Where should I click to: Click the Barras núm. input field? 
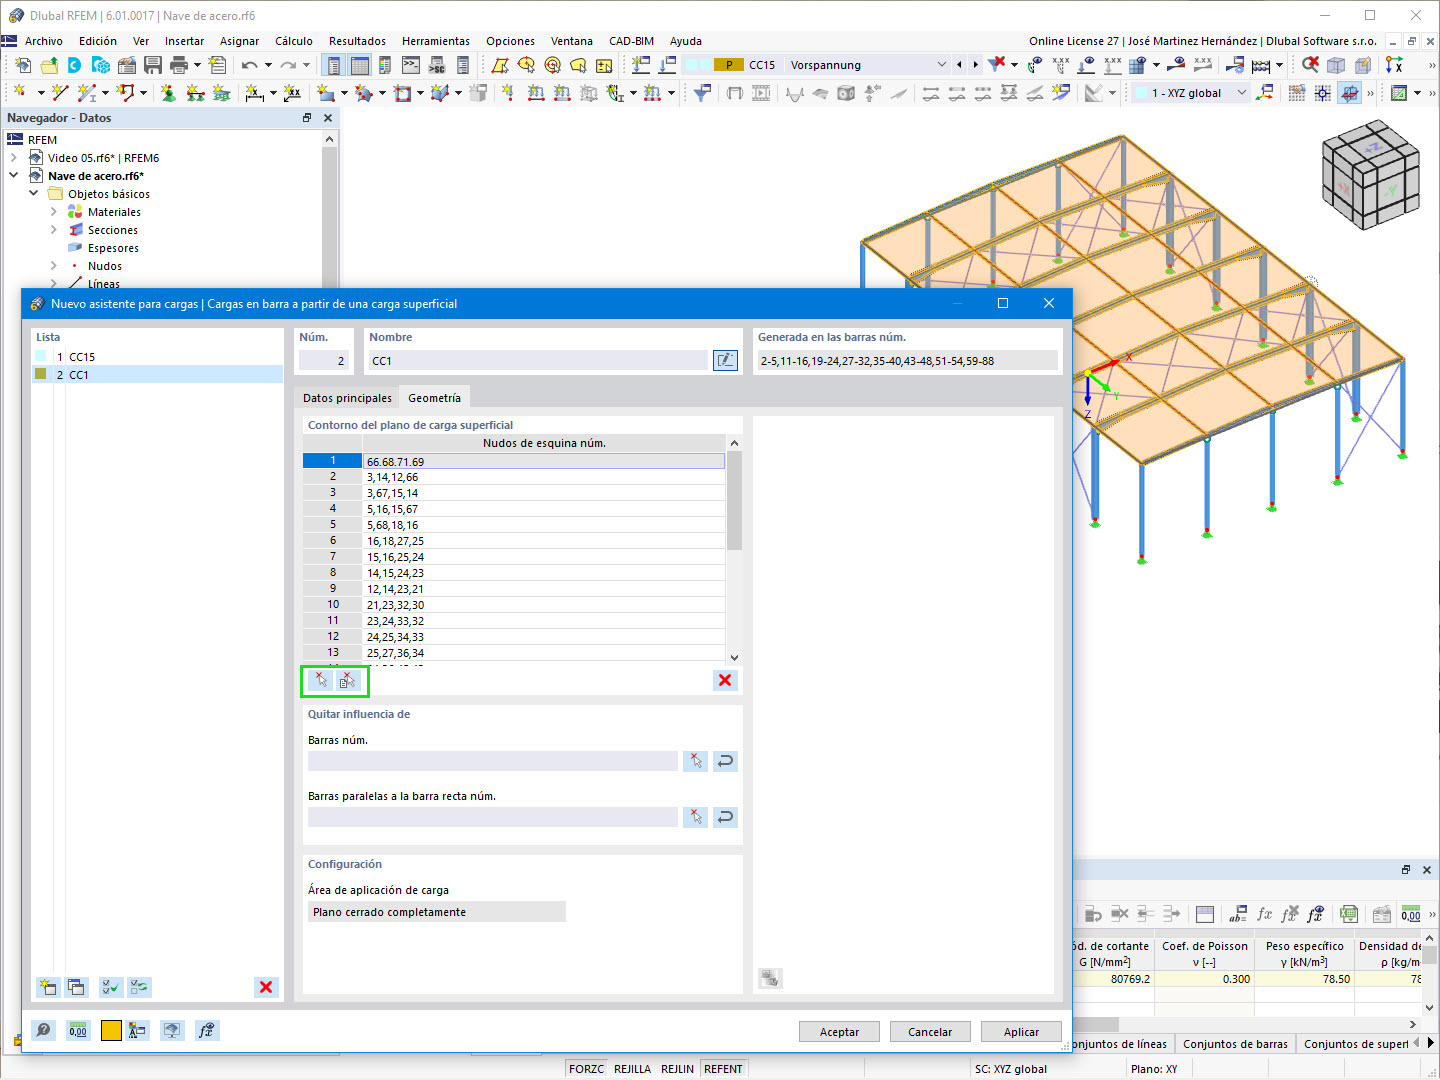point(493,761)
